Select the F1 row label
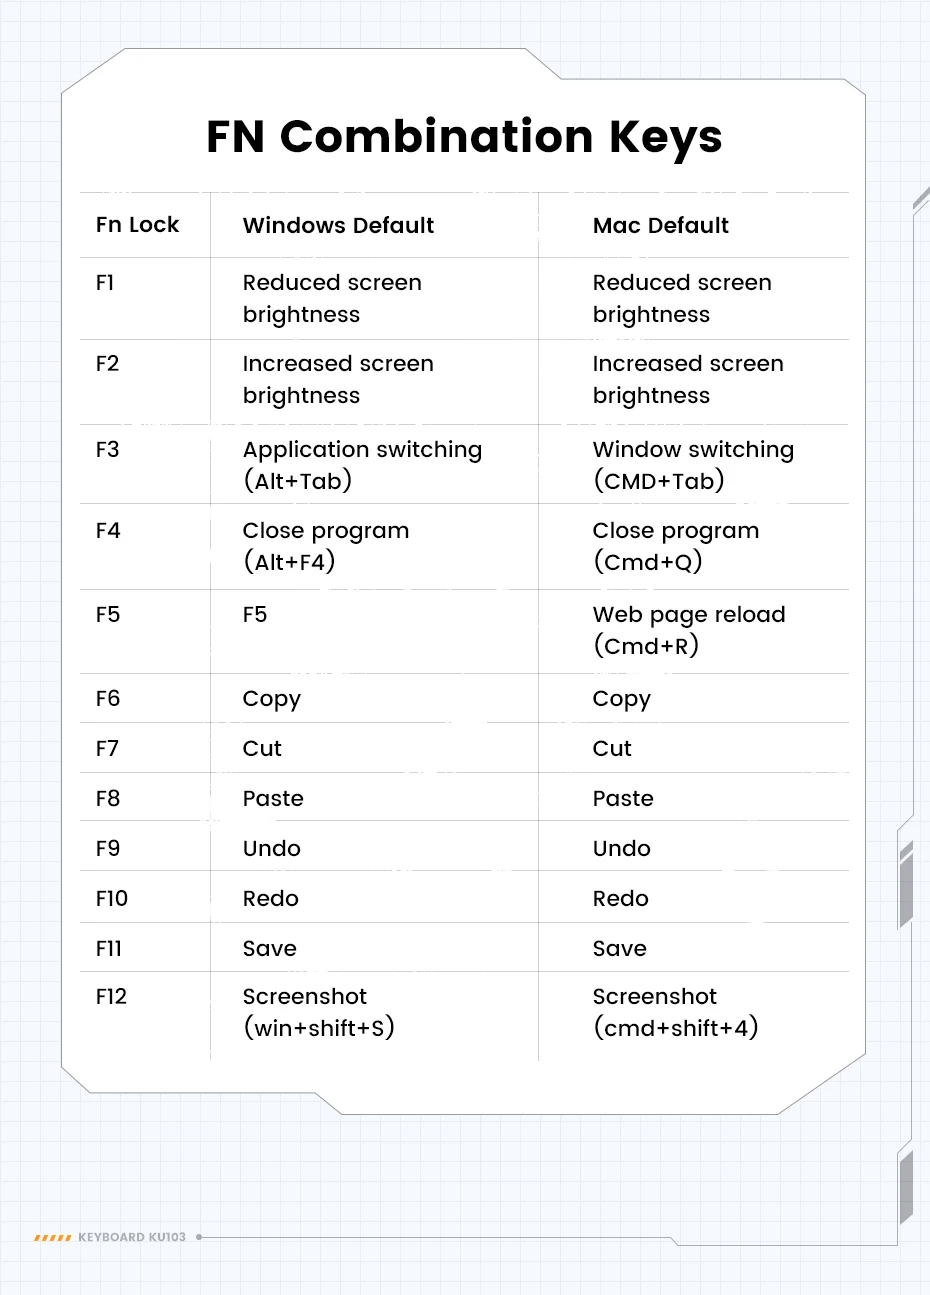Viewport: 930px width, 1295px height. (x=105, y=283)
